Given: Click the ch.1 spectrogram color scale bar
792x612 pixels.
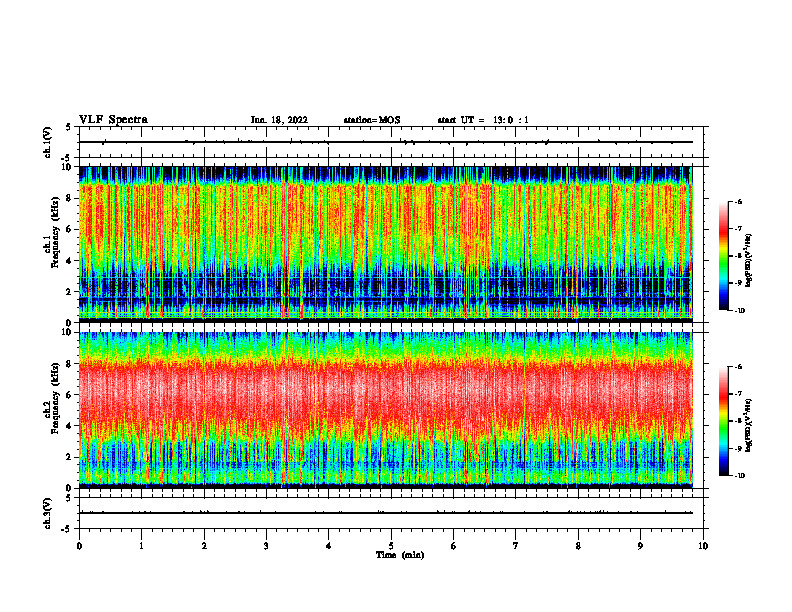Looking at the screenshot, I should click(723, 256).
